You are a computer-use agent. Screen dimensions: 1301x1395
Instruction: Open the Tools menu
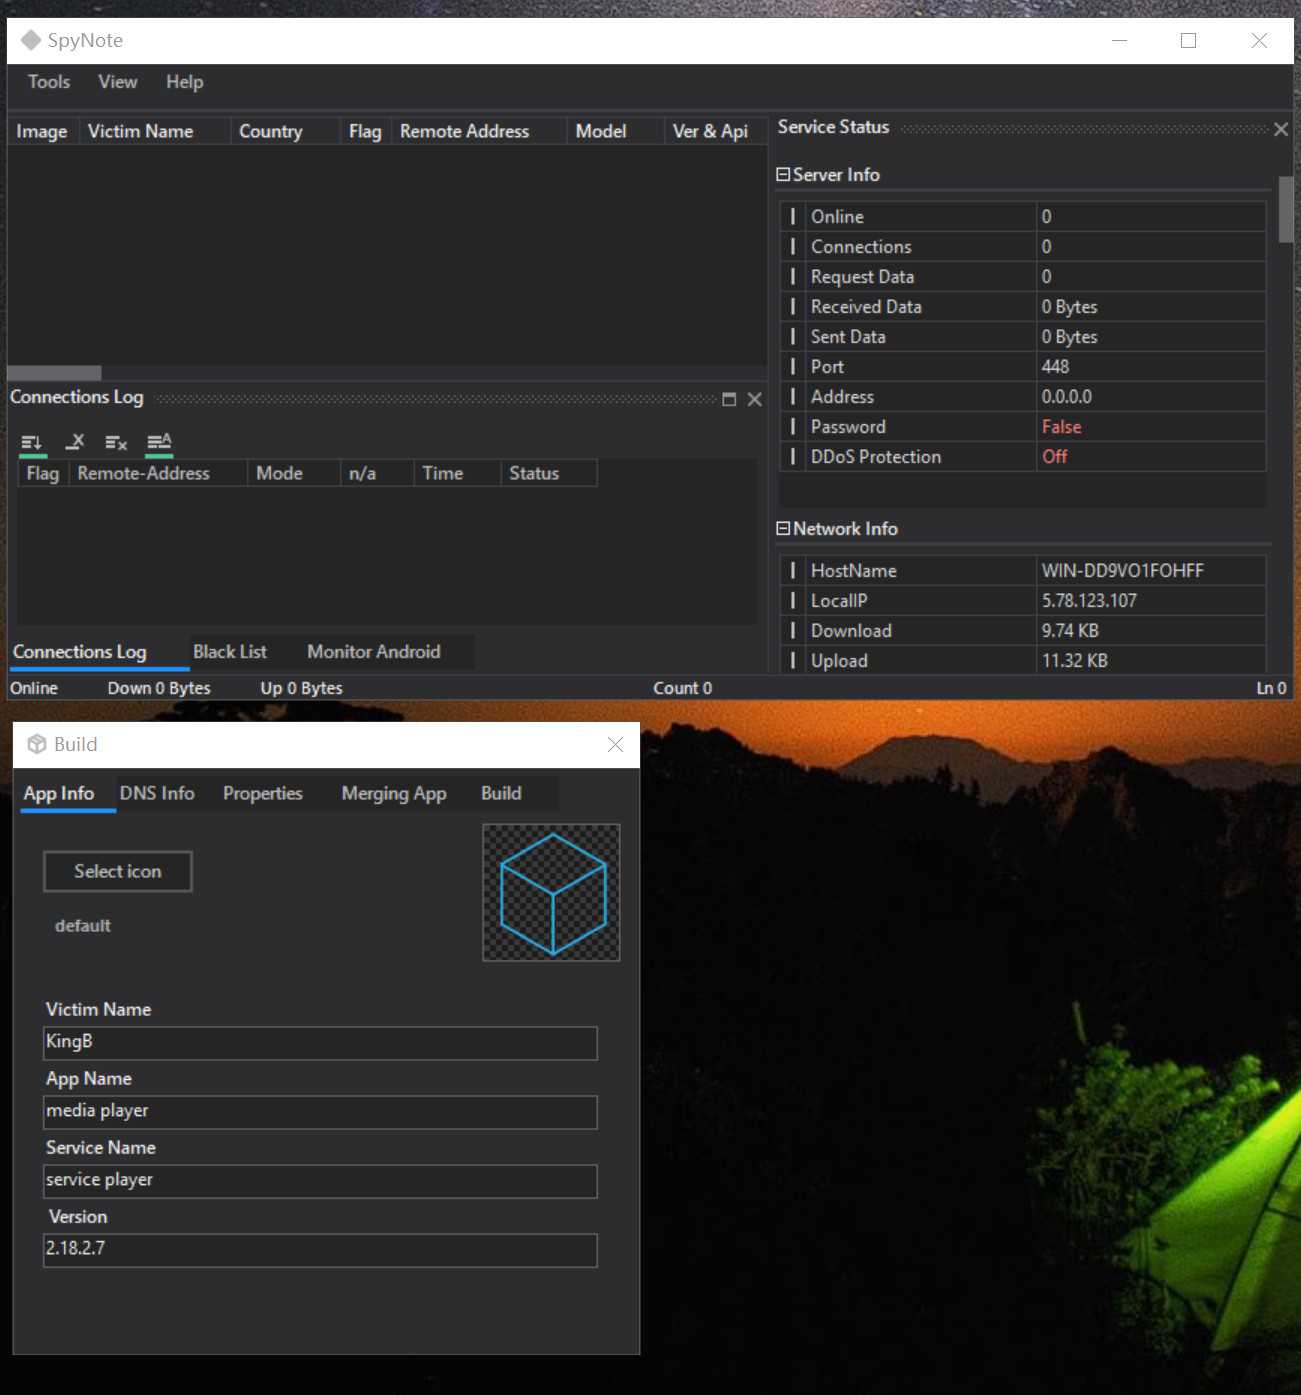[x=49, y=82]
